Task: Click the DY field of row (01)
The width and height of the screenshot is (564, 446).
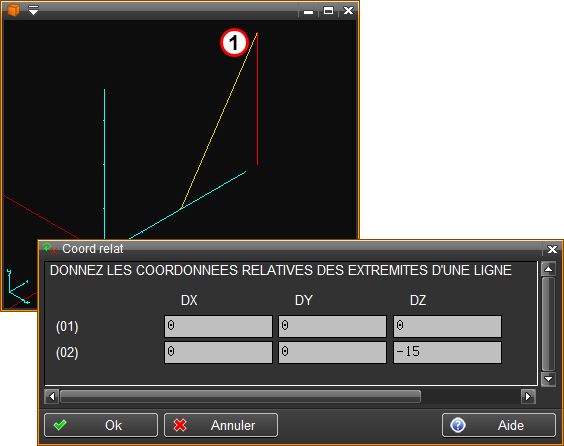Action: 332,326
